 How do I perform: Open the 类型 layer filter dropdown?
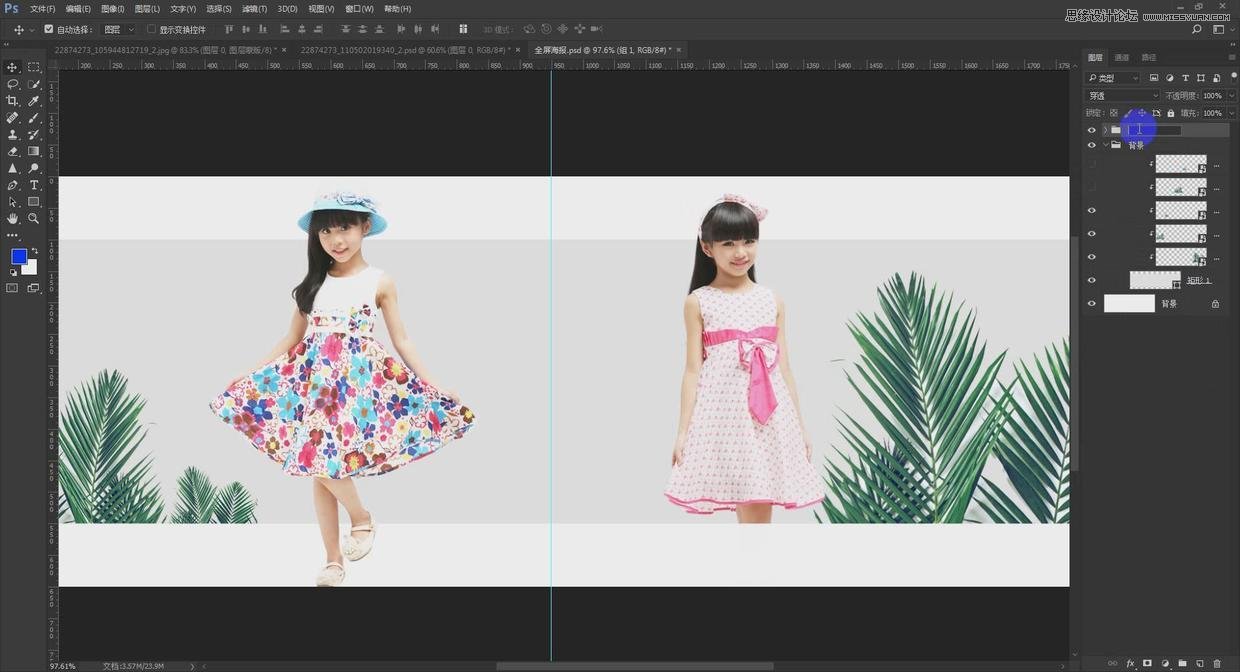point(1114,78)
